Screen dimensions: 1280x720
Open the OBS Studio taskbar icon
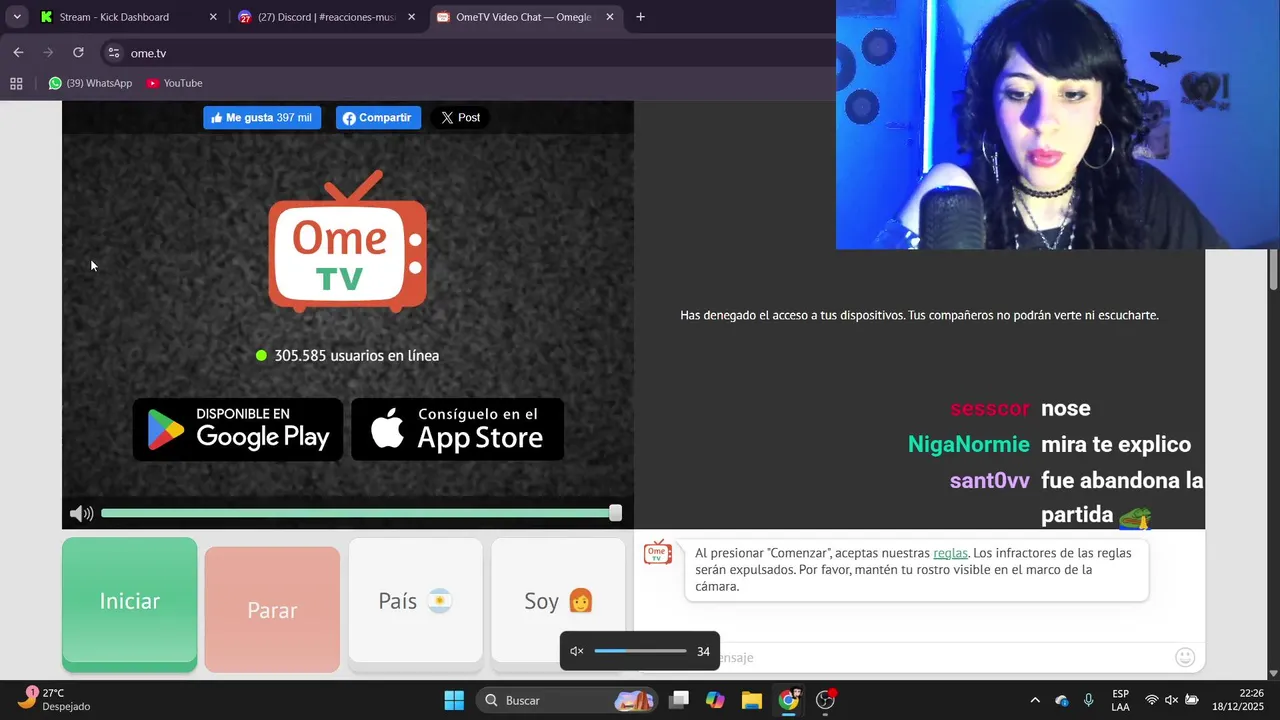pos(825,700)
